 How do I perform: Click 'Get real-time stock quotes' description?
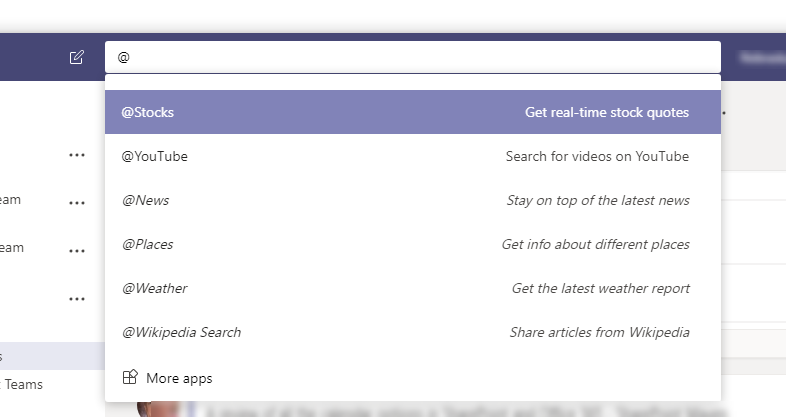point(607,112)
